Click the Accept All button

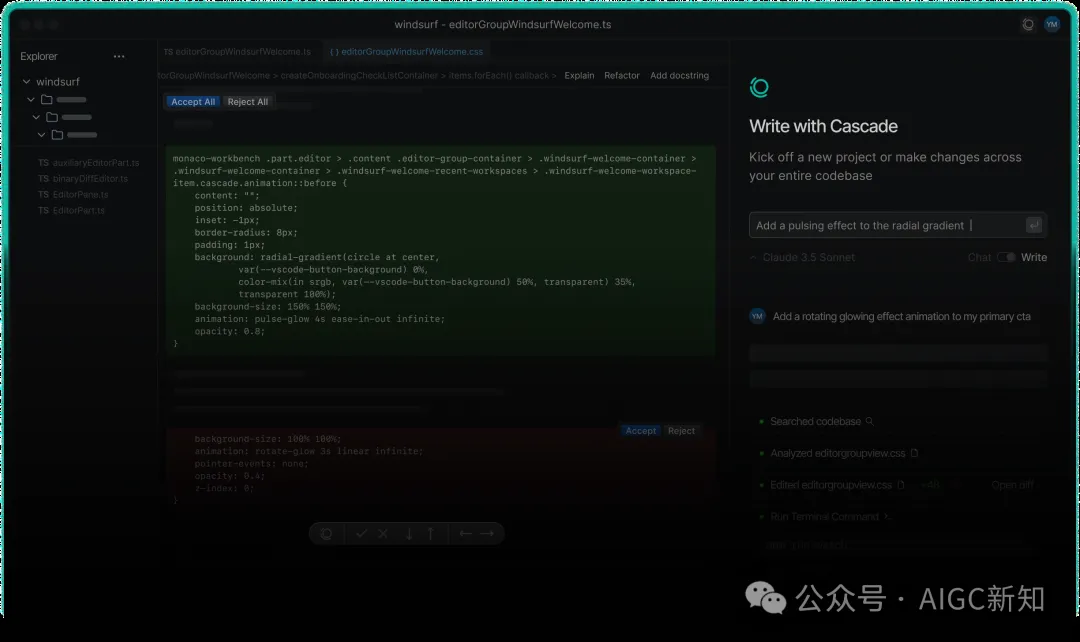pos(192,101)
